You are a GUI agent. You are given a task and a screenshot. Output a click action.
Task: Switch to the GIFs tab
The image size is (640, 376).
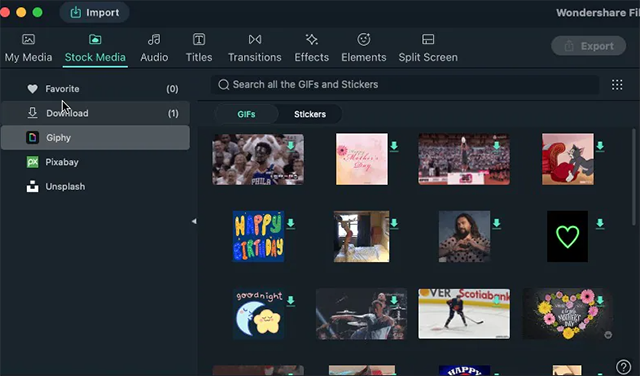246,114
